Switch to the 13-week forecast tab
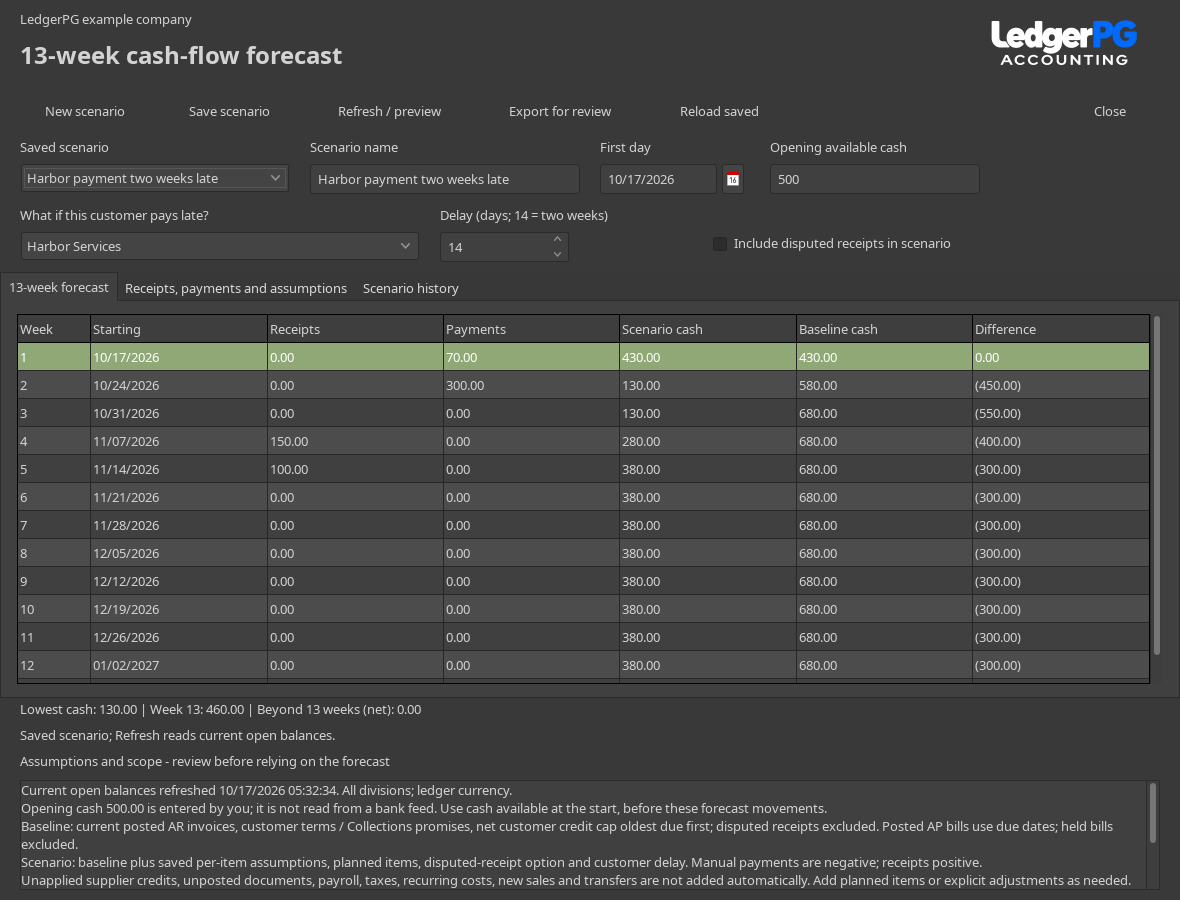 point(59,287)
